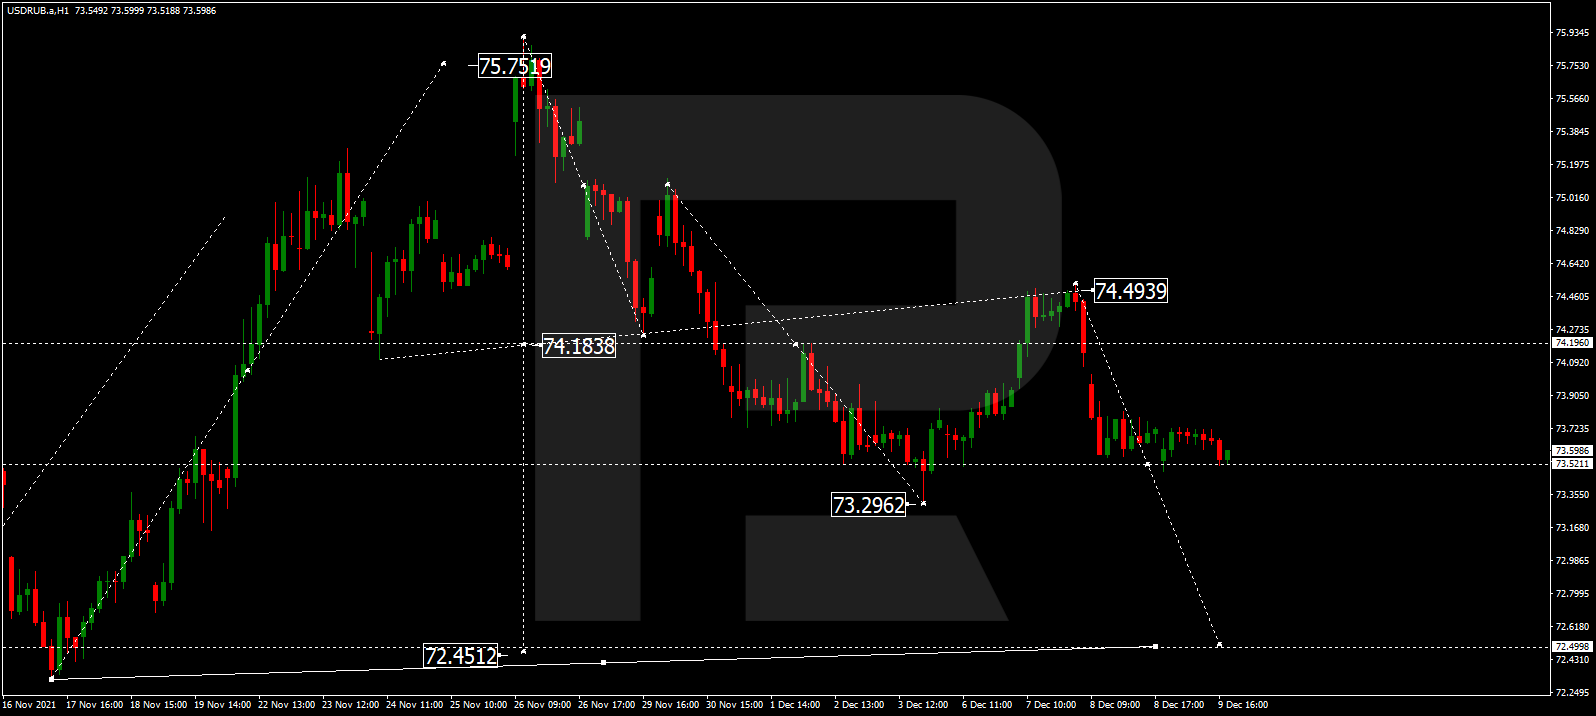Click the 16 Nov 2021 date label
The width and height of the screenshot is (1596, 716).
[29, 705]
